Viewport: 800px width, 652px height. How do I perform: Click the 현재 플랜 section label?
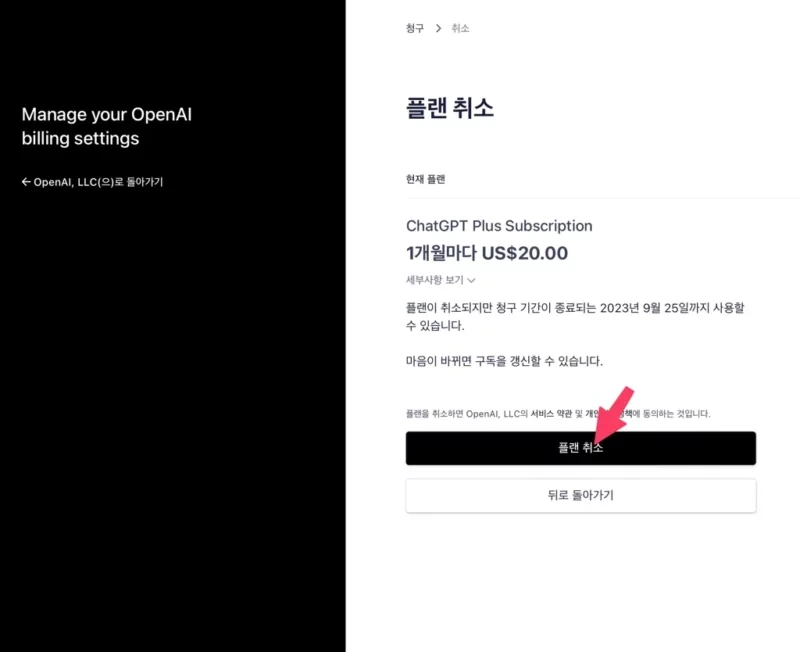(x=426, y=179)
